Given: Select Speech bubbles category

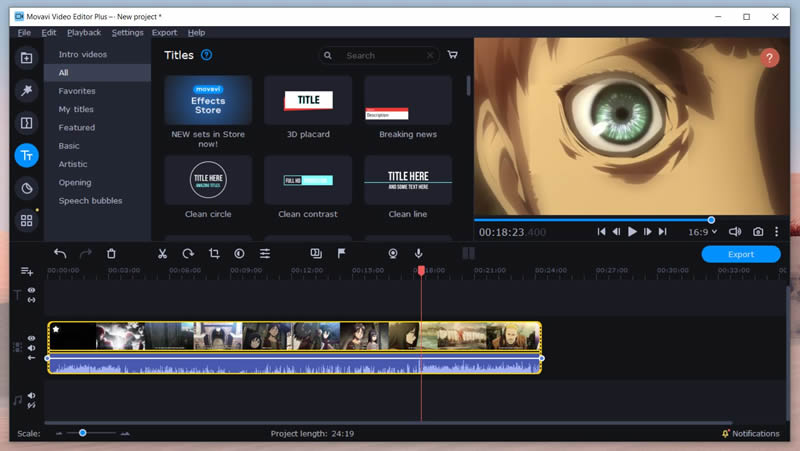Looking at the screenshot, I should tap(90, 201).
